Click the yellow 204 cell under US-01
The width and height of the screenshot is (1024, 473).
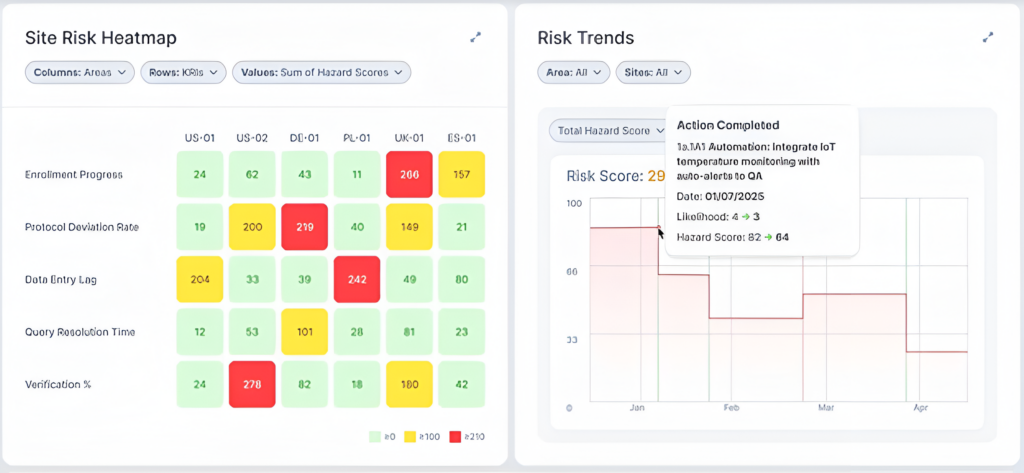[200, 279]
